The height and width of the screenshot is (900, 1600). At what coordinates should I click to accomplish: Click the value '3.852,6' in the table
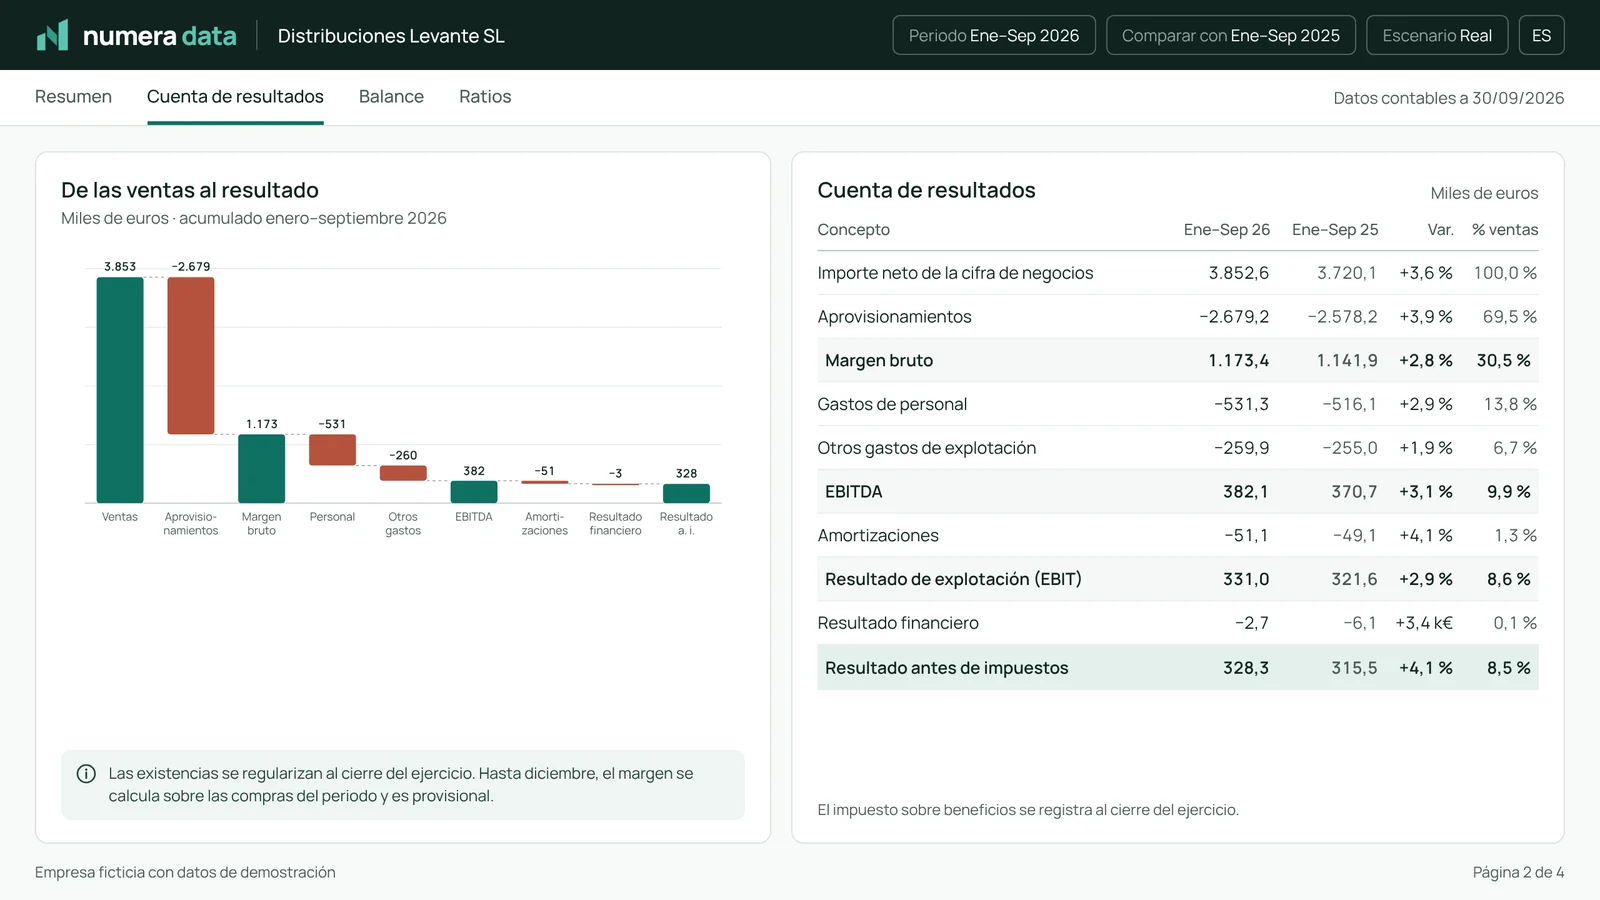(1239, 273)
